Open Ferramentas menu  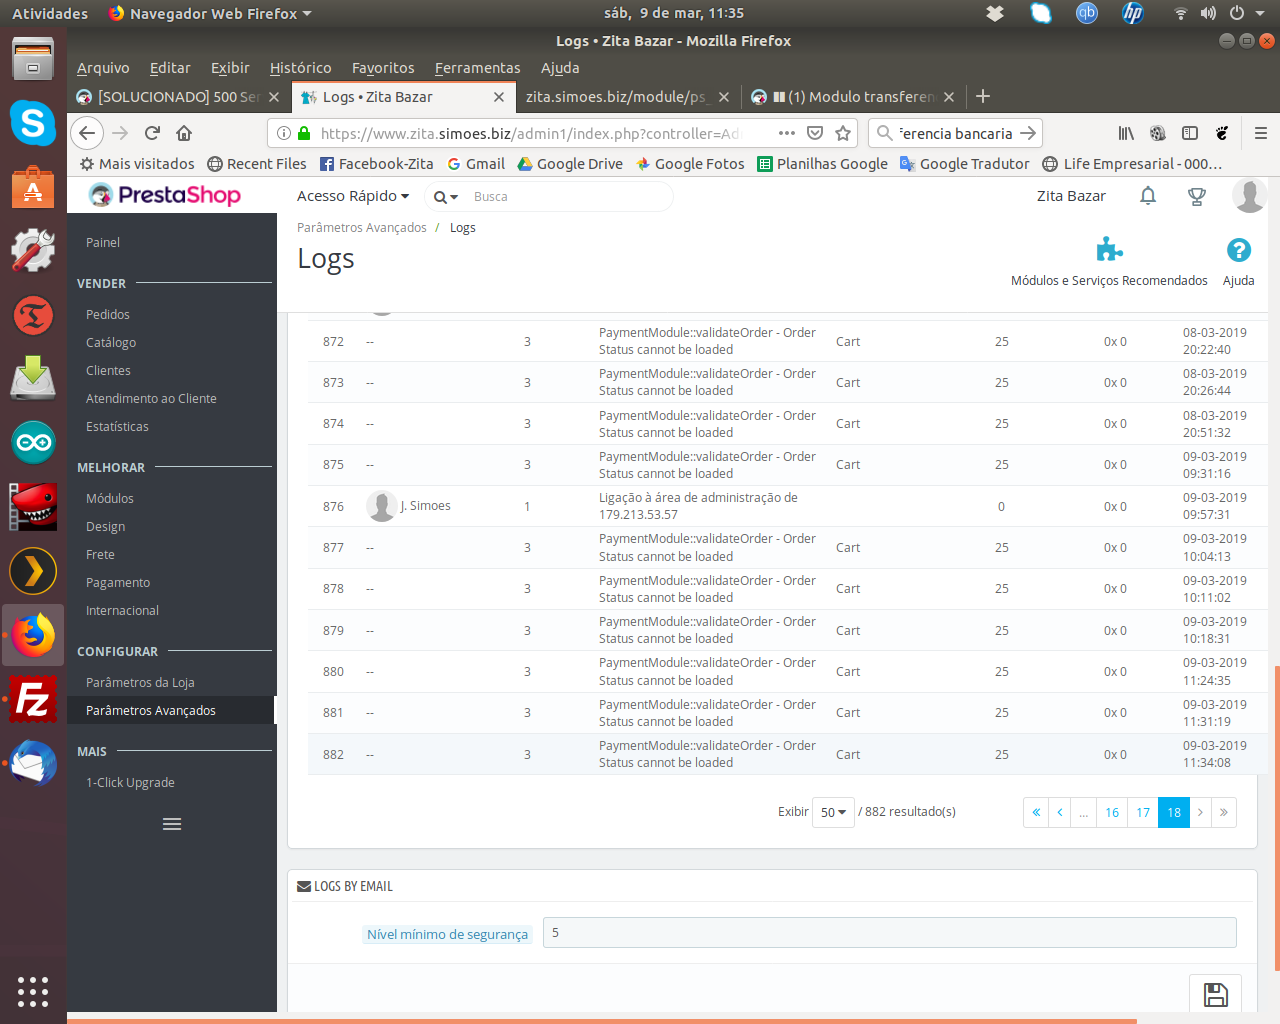click(477, 68)
